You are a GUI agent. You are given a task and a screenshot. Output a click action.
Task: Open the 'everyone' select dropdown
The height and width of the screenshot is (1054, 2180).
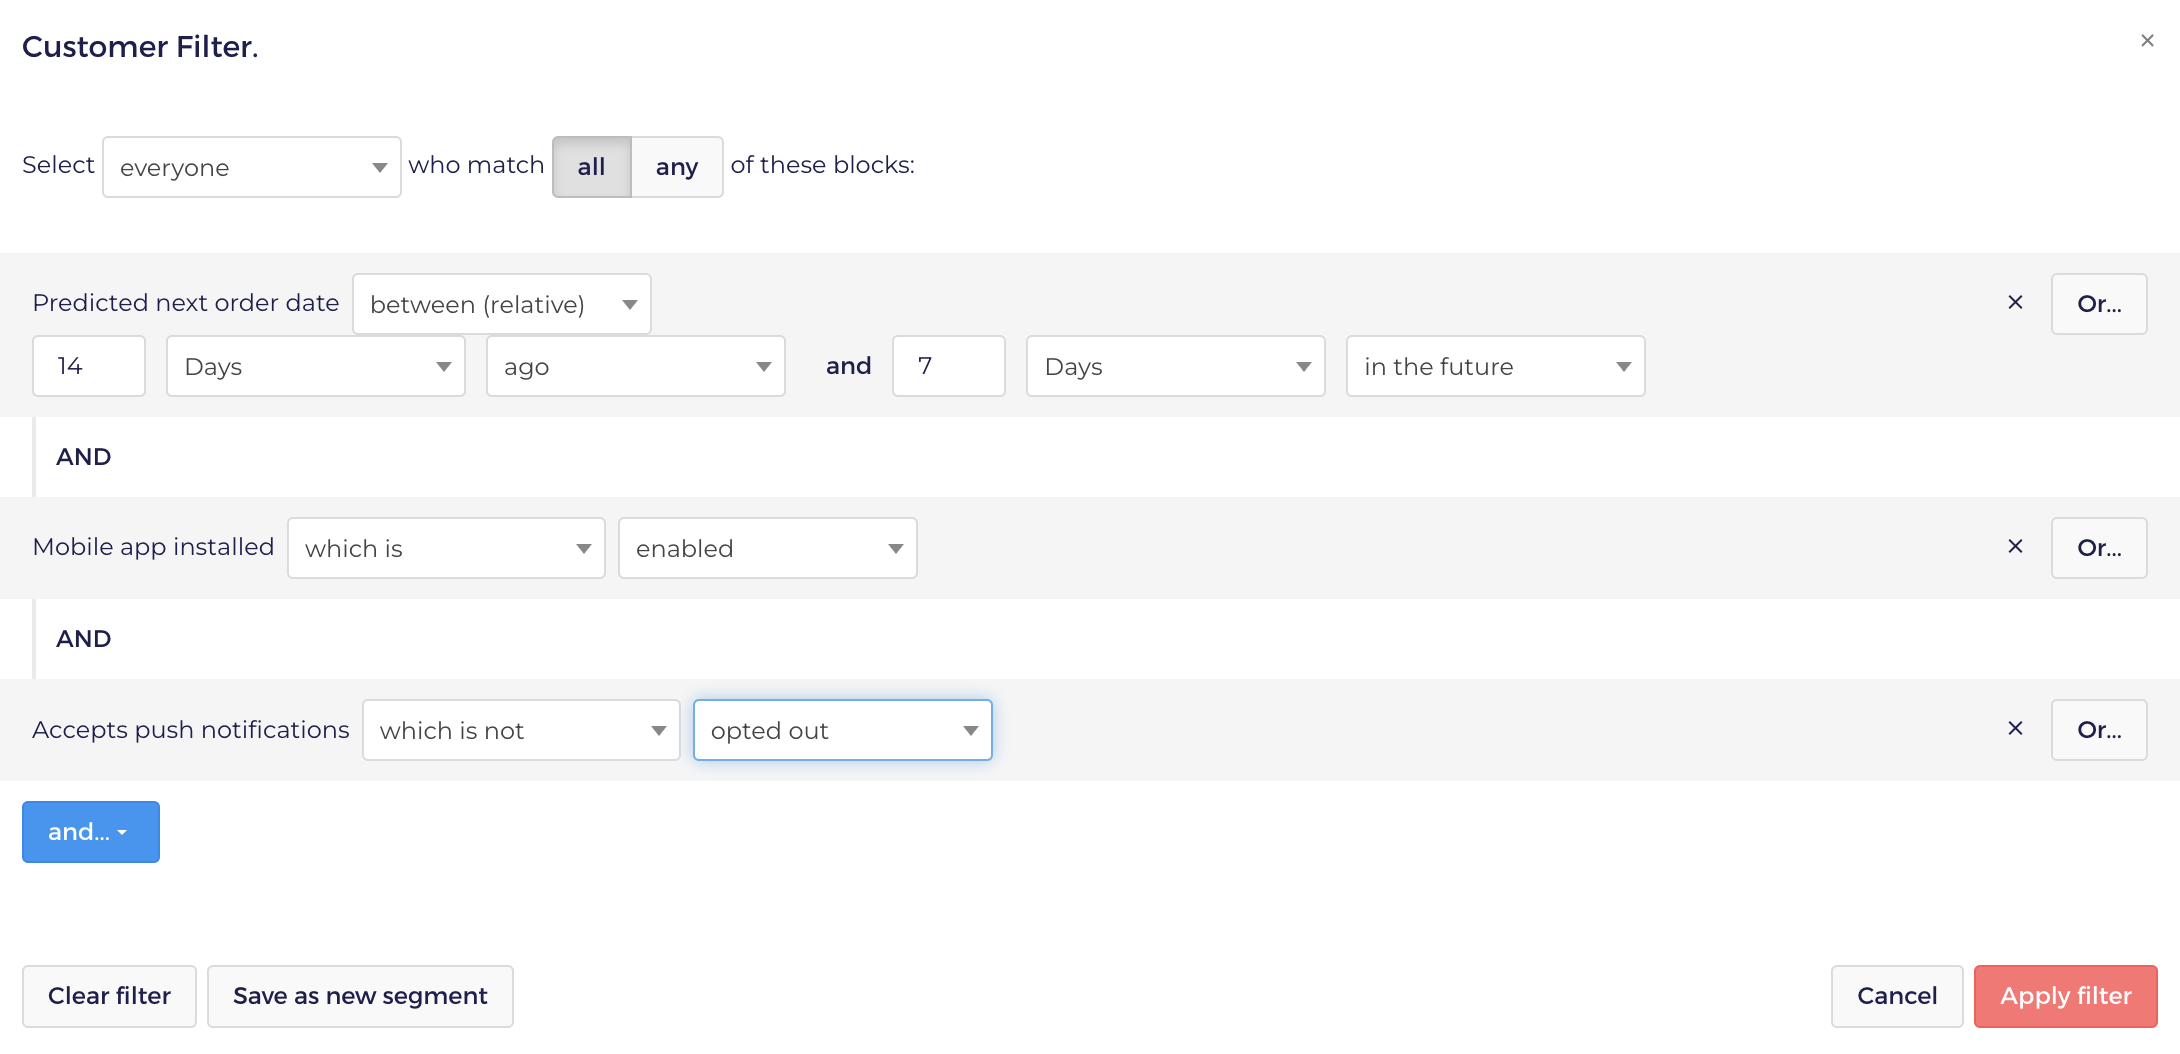[252, 167]
